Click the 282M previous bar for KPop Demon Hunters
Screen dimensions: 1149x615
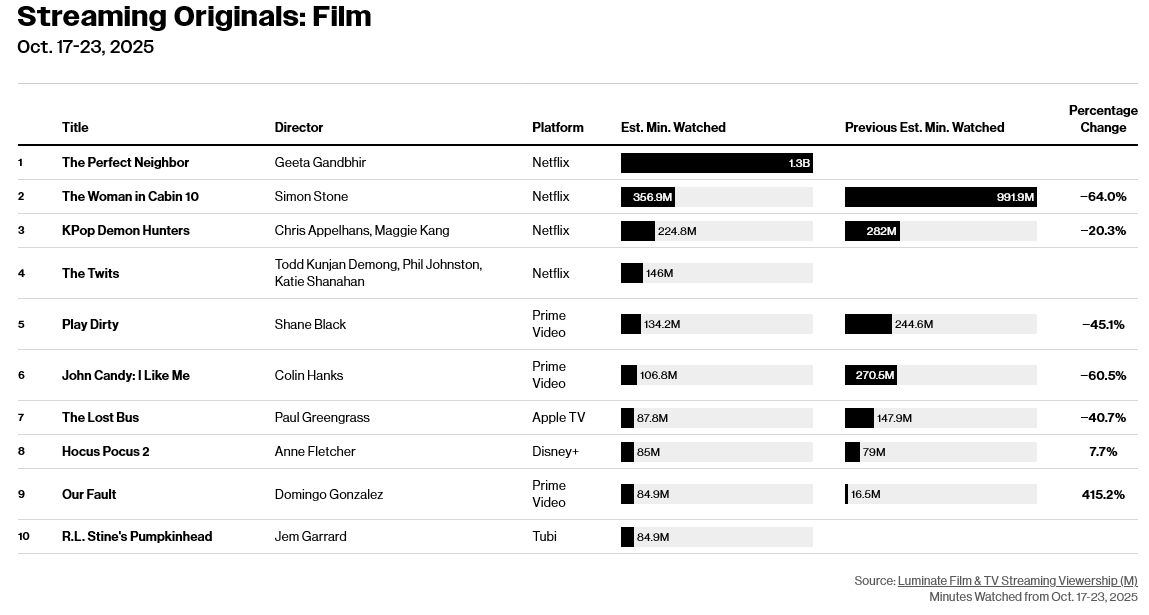[x=872, y=231]
